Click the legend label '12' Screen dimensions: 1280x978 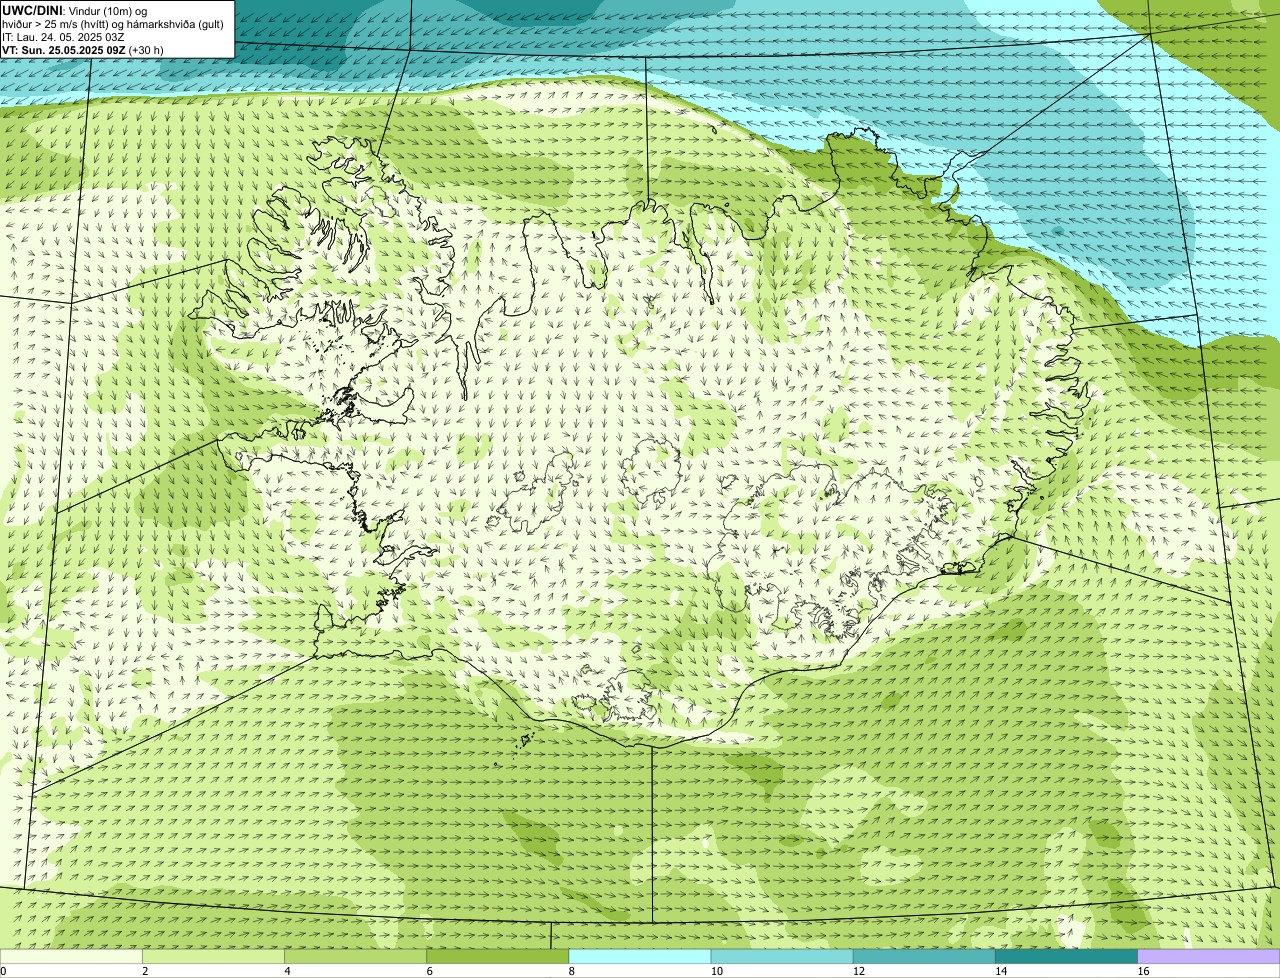pyautogui.click(x=859, y=971)
